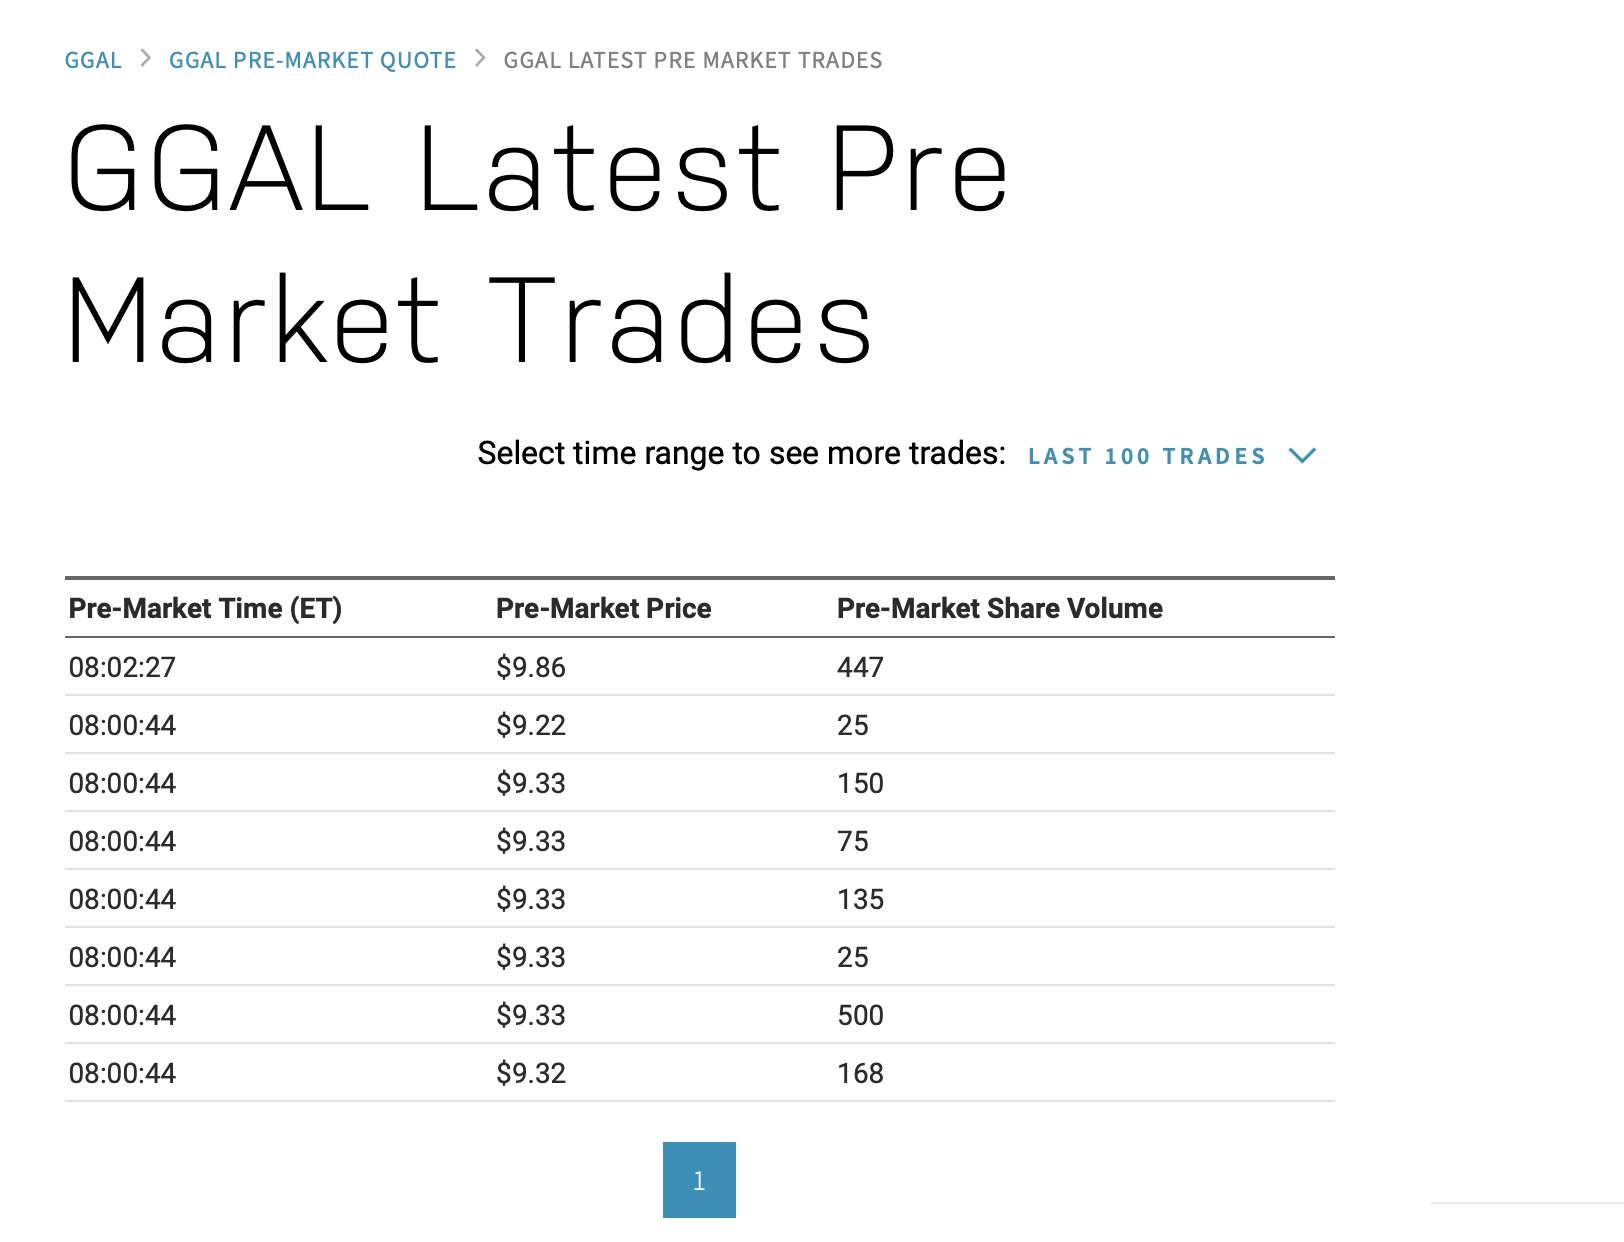The image size is (1624, 1242).
Task: Click the Pre-Market Share Volume column header
Action: point(999,608)
